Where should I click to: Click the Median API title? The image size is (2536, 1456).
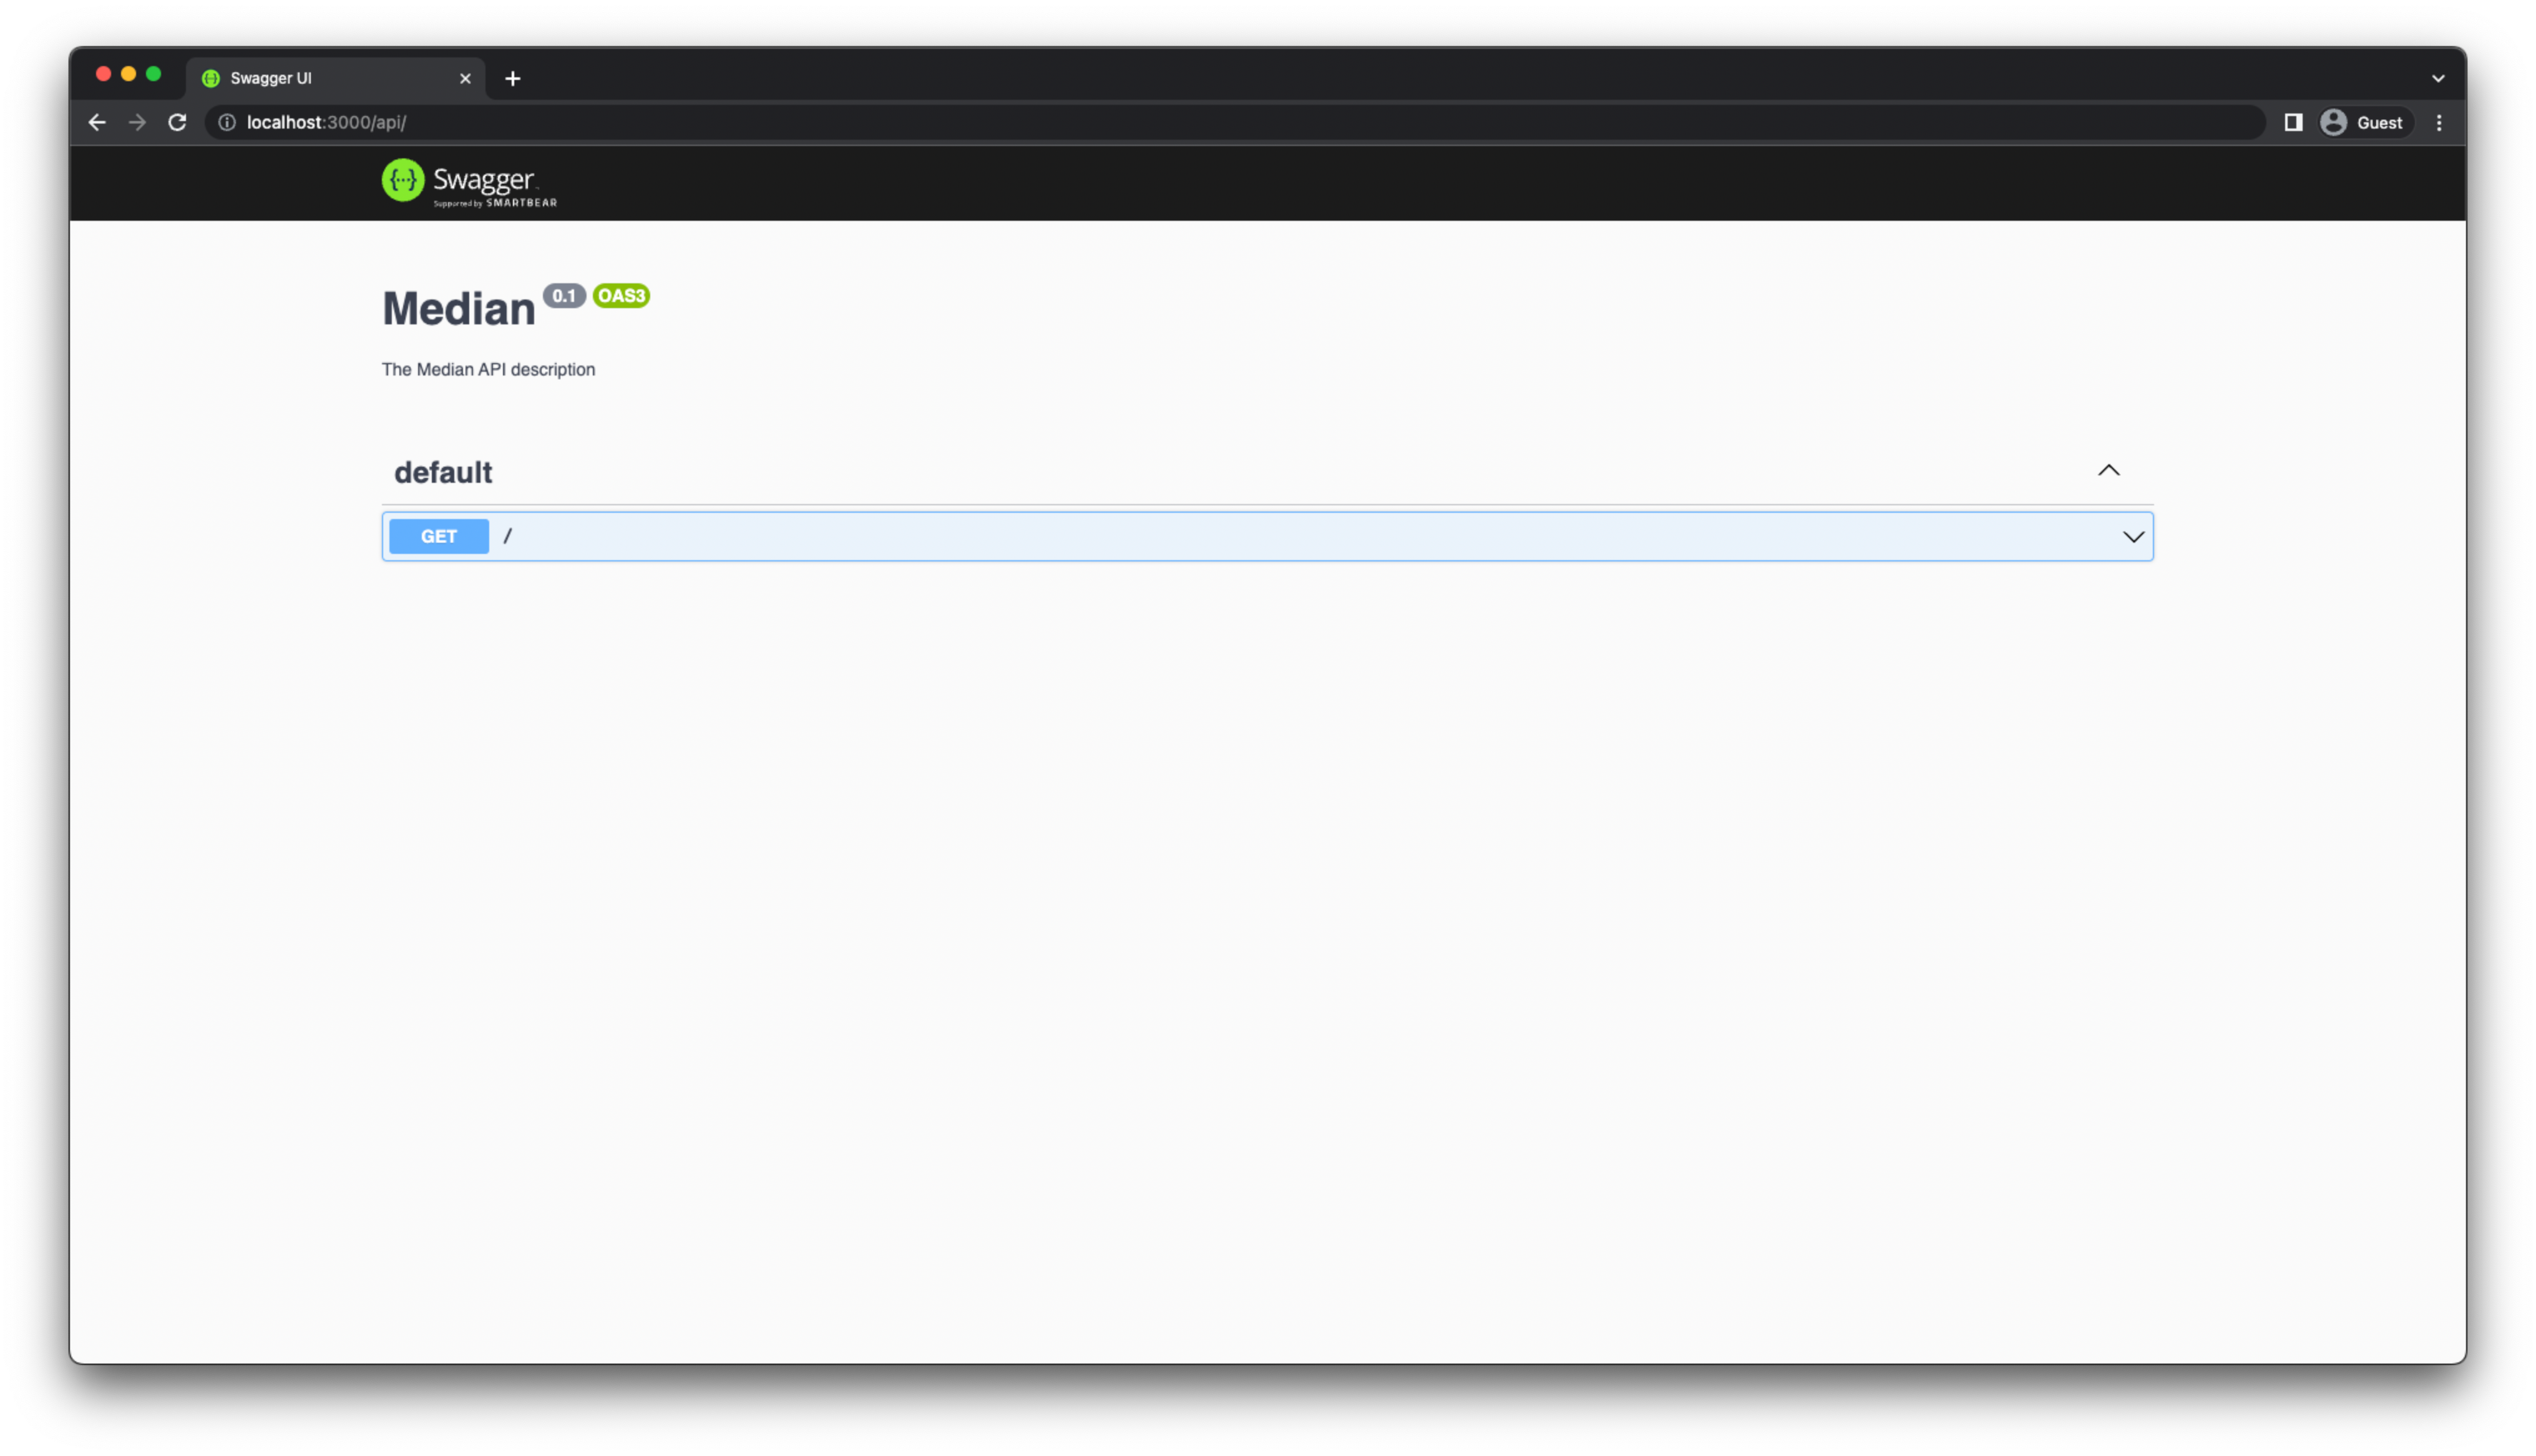(x=459, y=308)
